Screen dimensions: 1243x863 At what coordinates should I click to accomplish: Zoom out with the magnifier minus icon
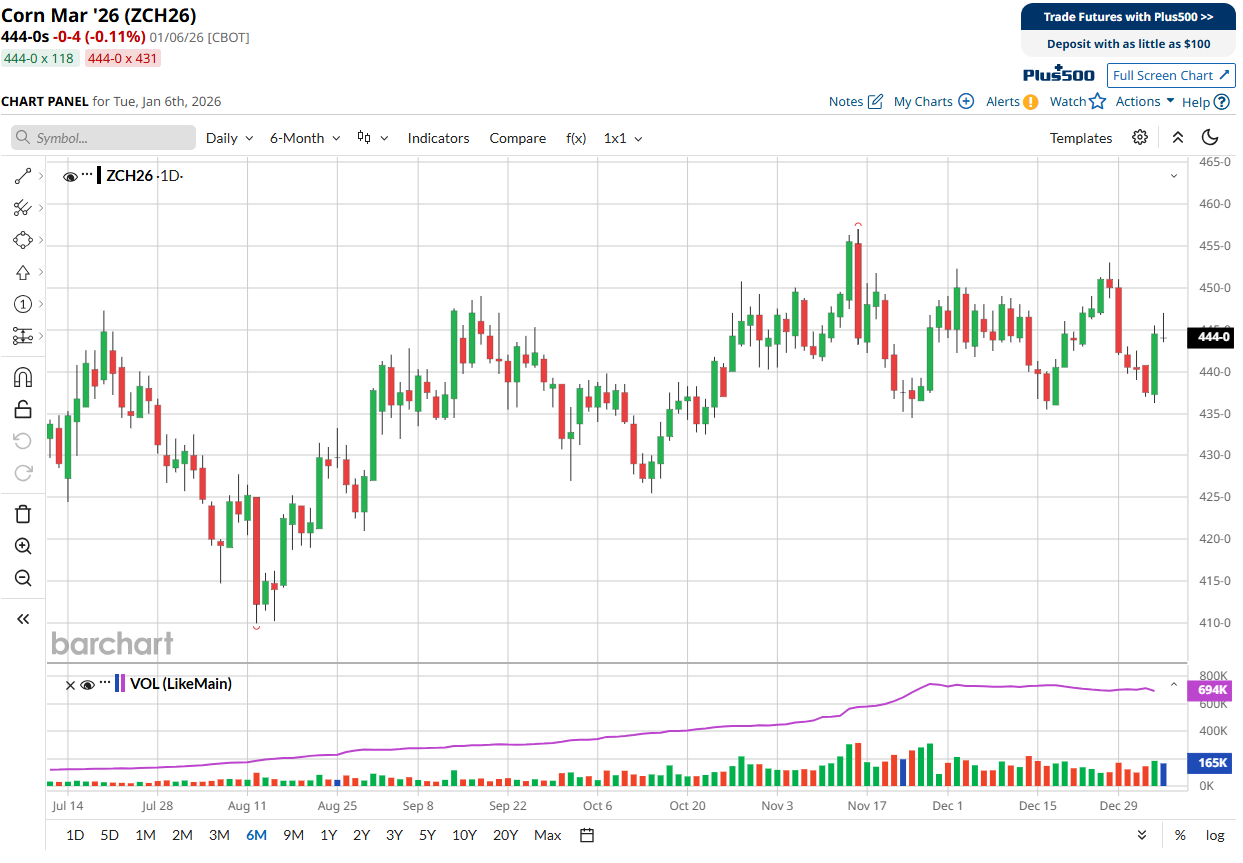(23, 578)
